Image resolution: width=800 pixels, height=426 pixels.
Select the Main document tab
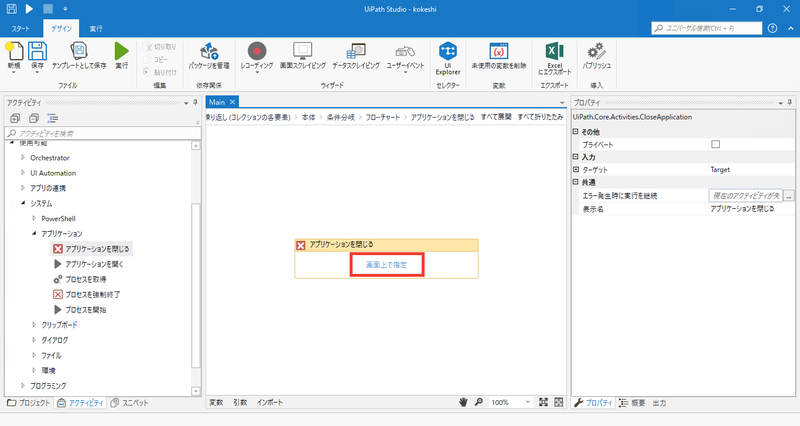pyautogui.click(x=217, y=102)
